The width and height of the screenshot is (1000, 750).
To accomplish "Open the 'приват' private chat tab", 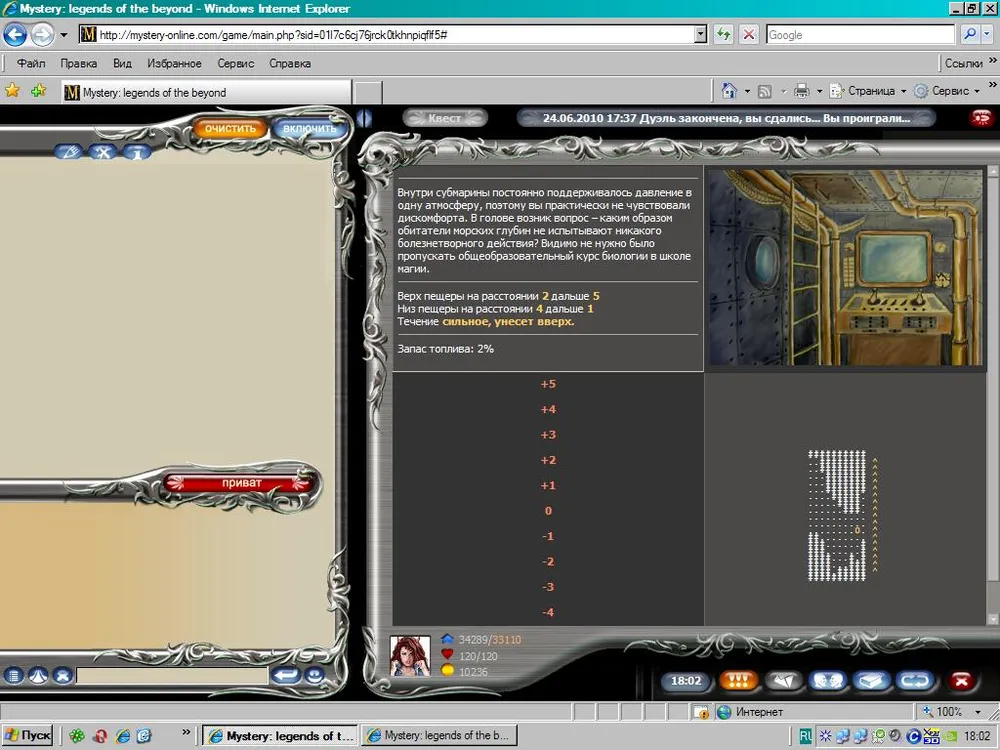I will tap(241, 483).
